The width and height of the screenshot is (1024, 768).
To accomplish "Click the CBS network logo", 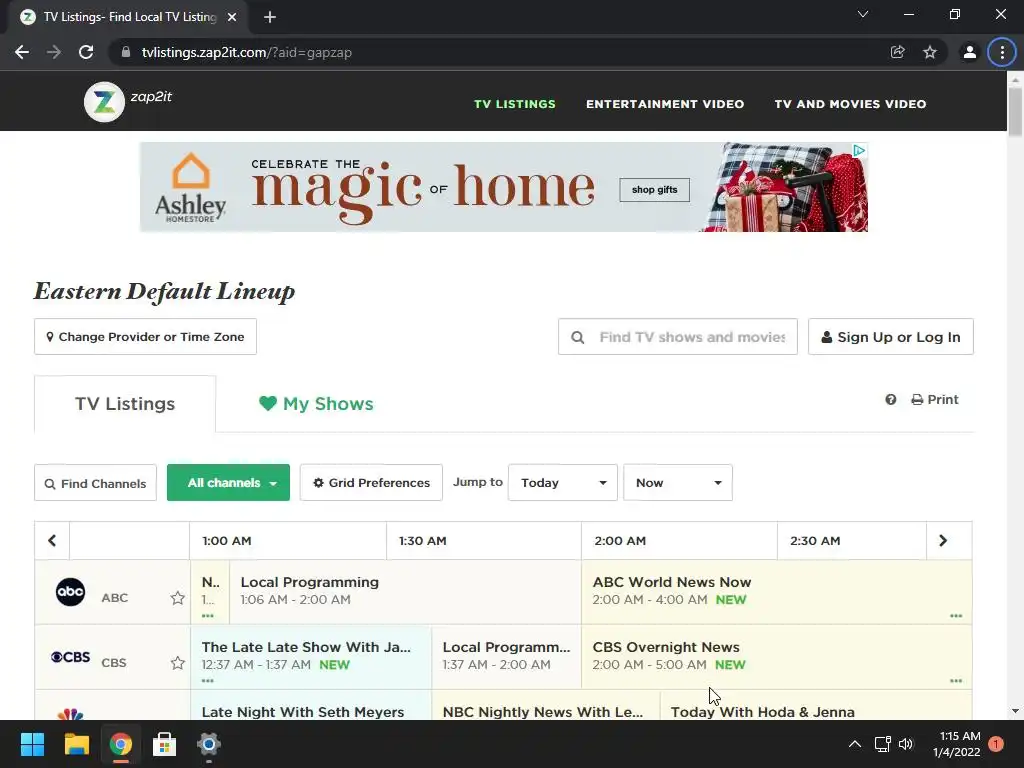I will pos(71,657).
